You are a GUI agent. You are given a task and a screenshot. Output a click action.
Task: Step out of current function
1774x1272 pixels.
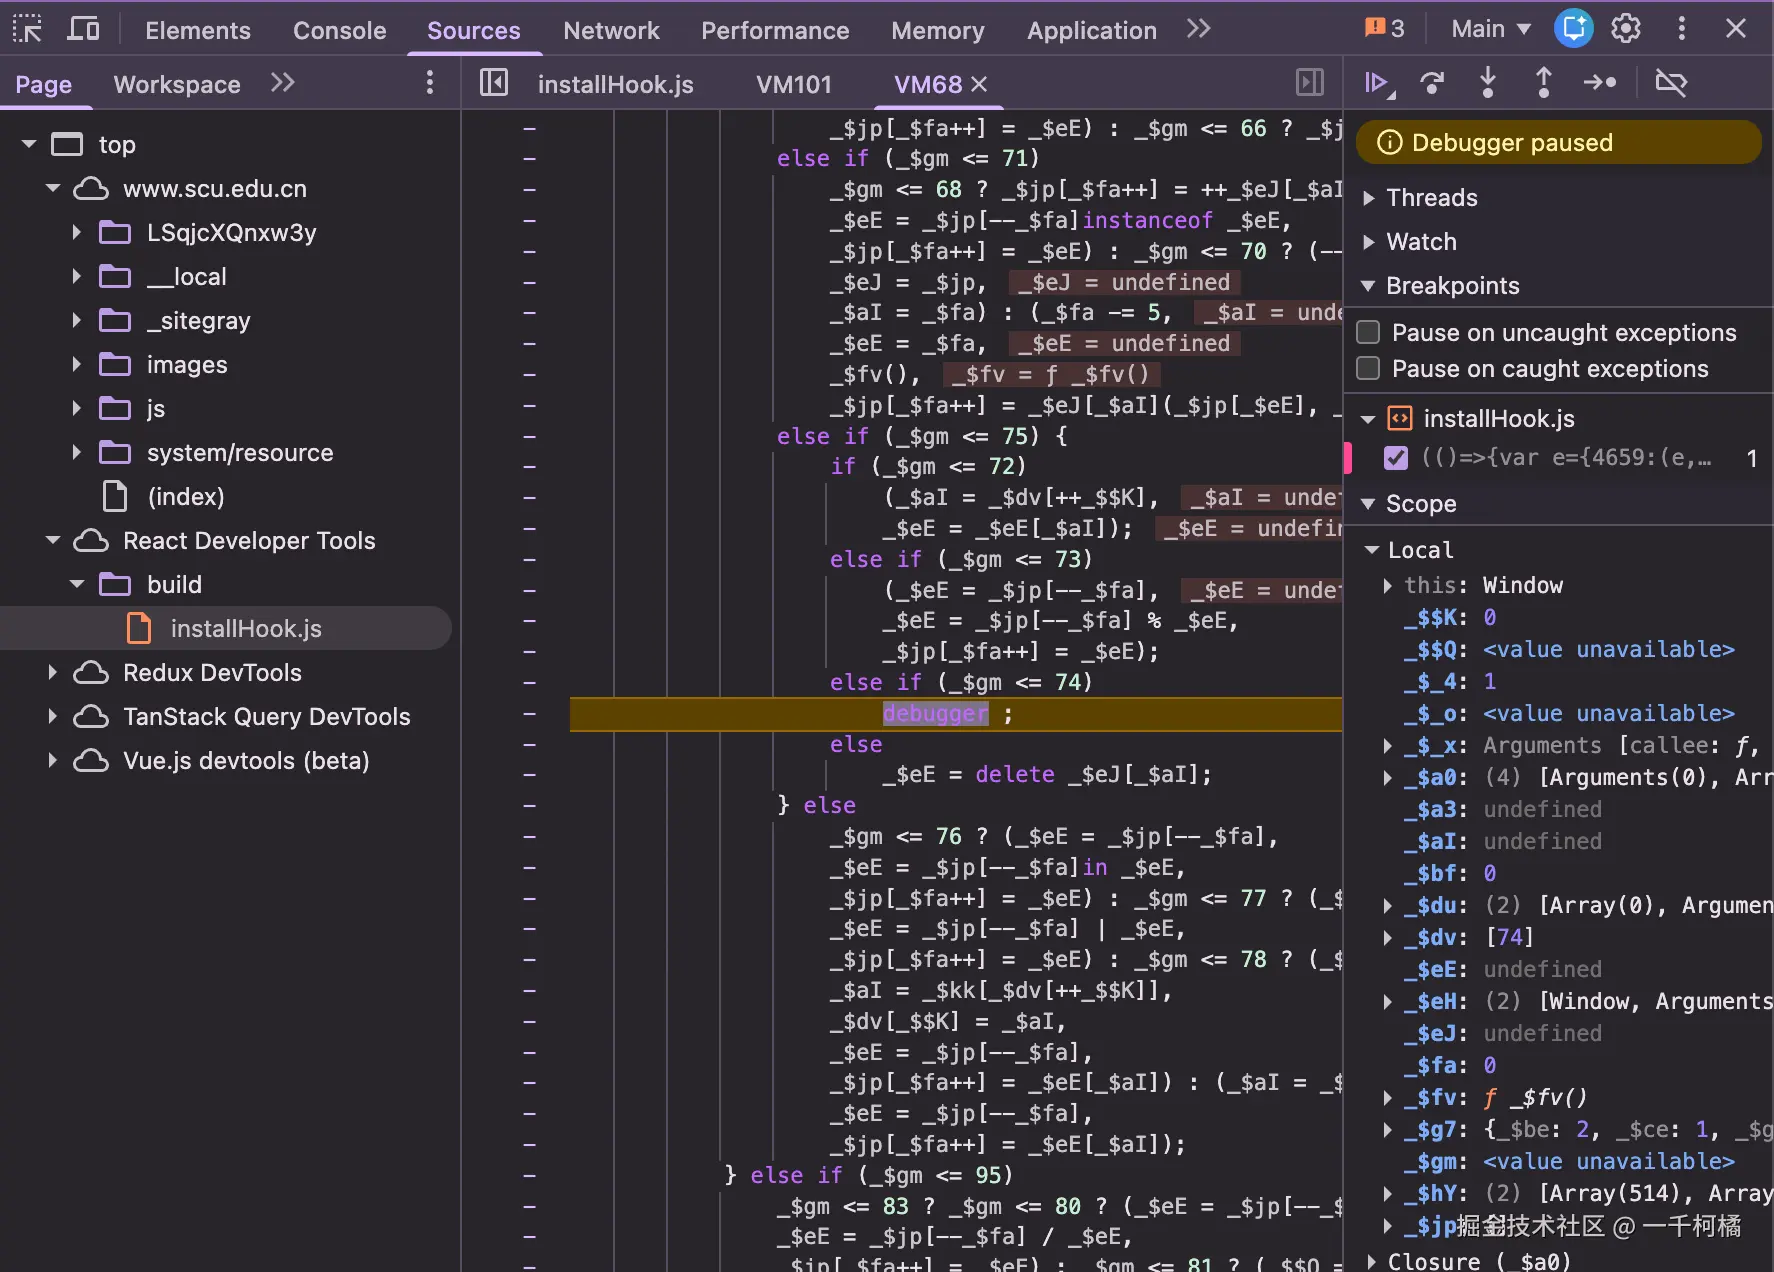coord(1543,83)
